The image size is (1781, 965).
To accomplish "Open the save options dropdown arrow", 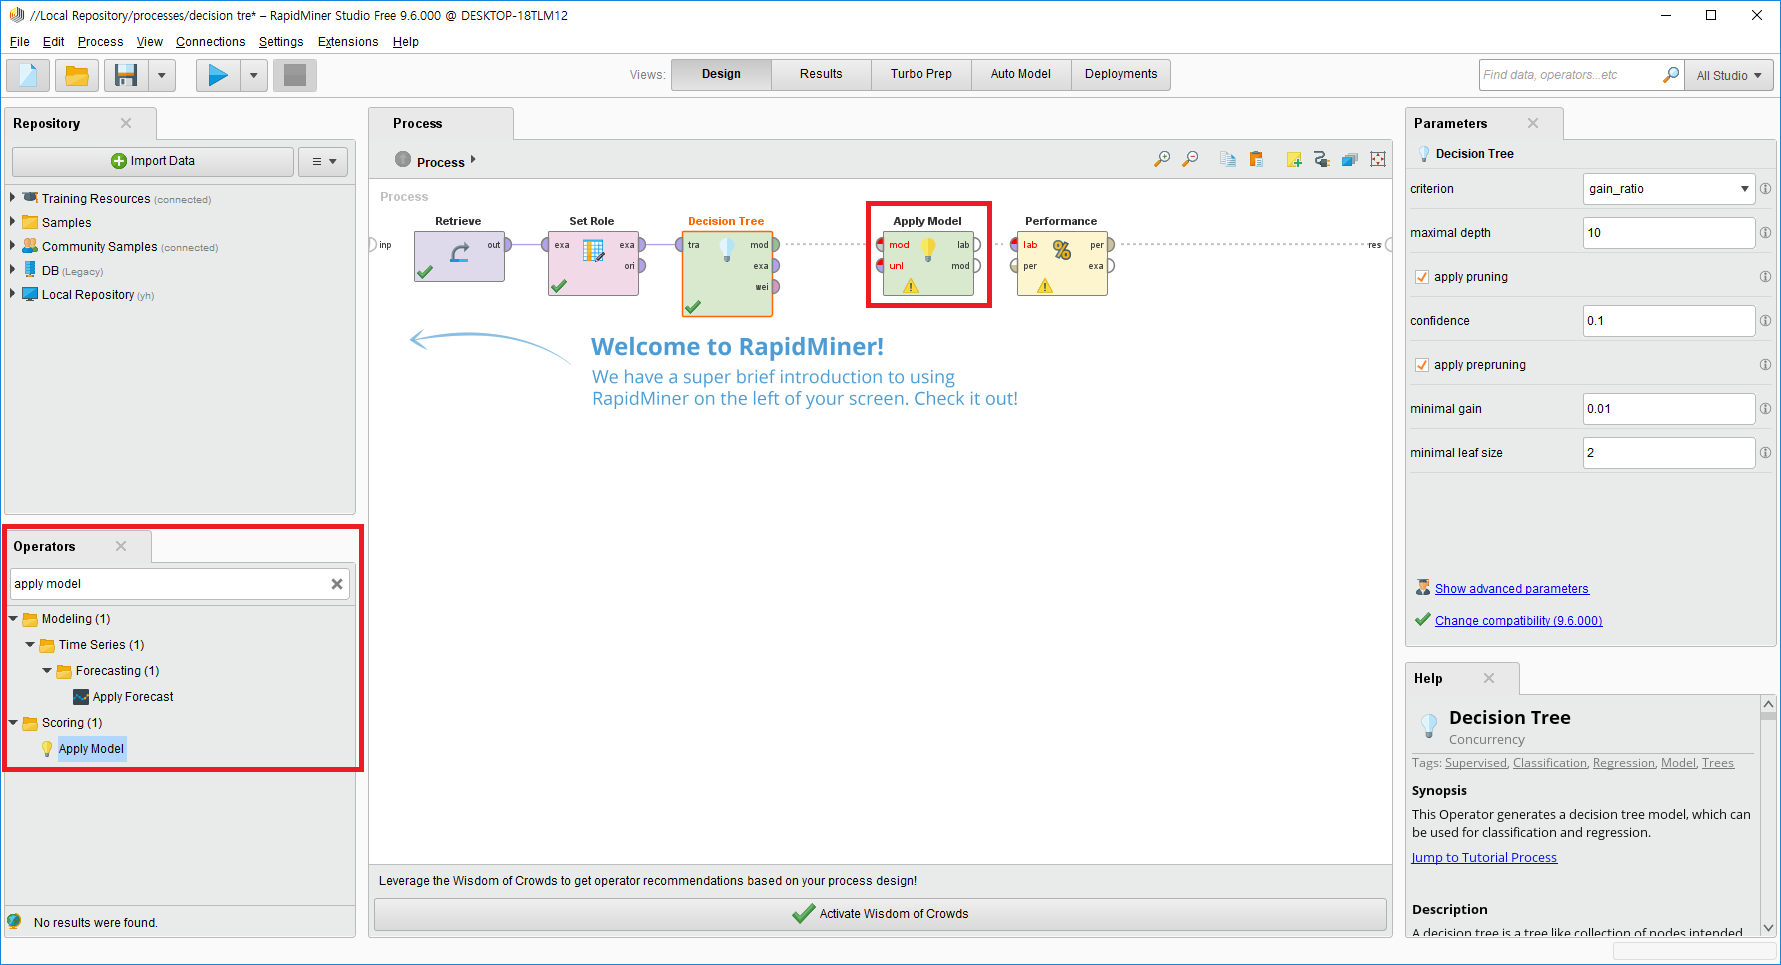I will point(162,75).
